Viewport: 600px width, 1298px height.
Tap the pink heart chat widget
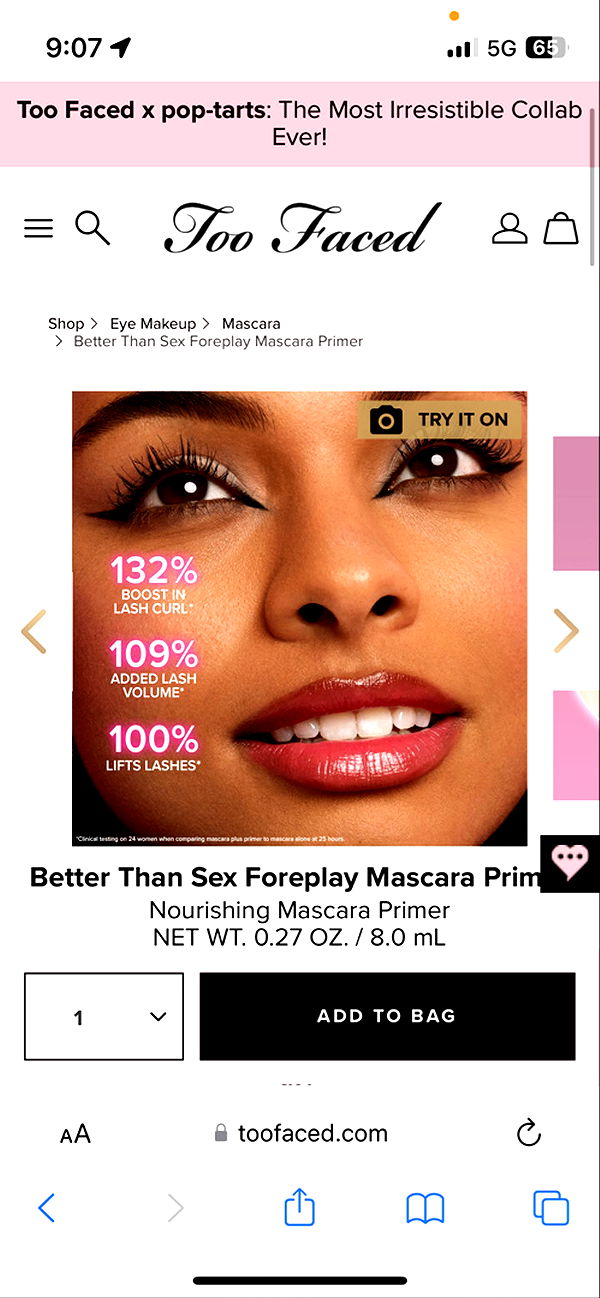click(x=570, y=863)
